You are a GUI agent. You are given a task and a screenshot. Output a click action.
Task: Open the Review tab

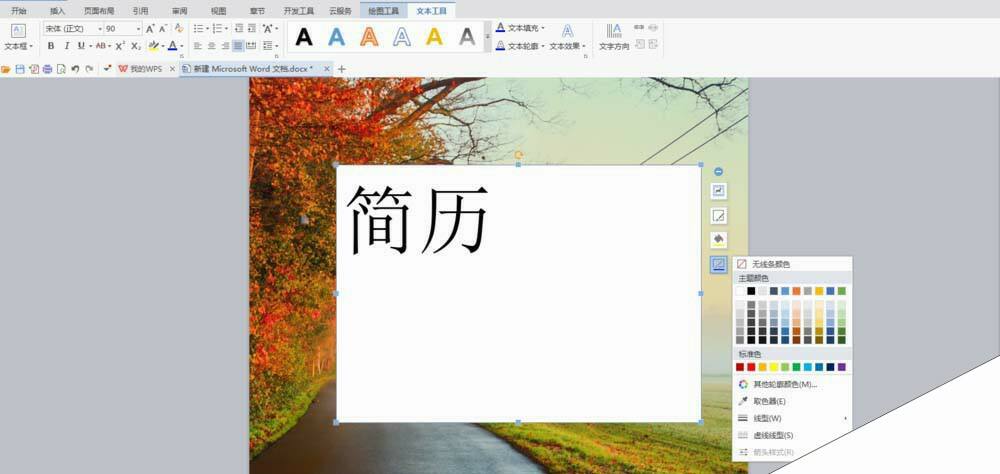click(x=180, y=11)
